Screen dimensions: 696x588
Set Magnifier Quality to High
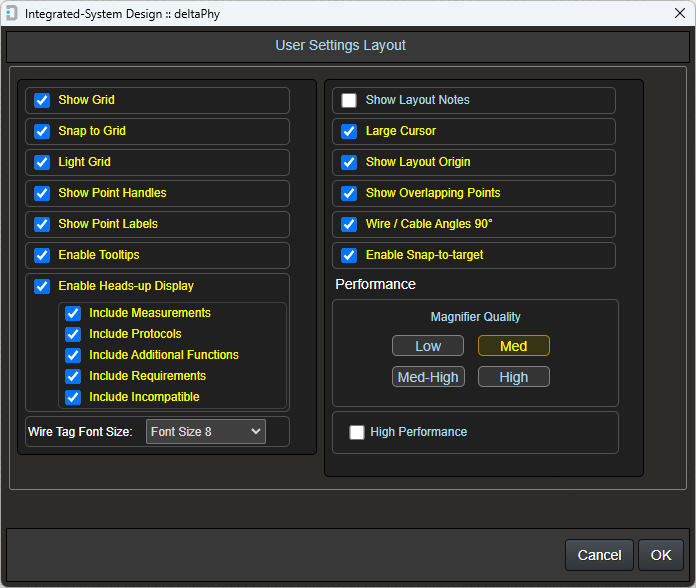[x=514, y=377]
